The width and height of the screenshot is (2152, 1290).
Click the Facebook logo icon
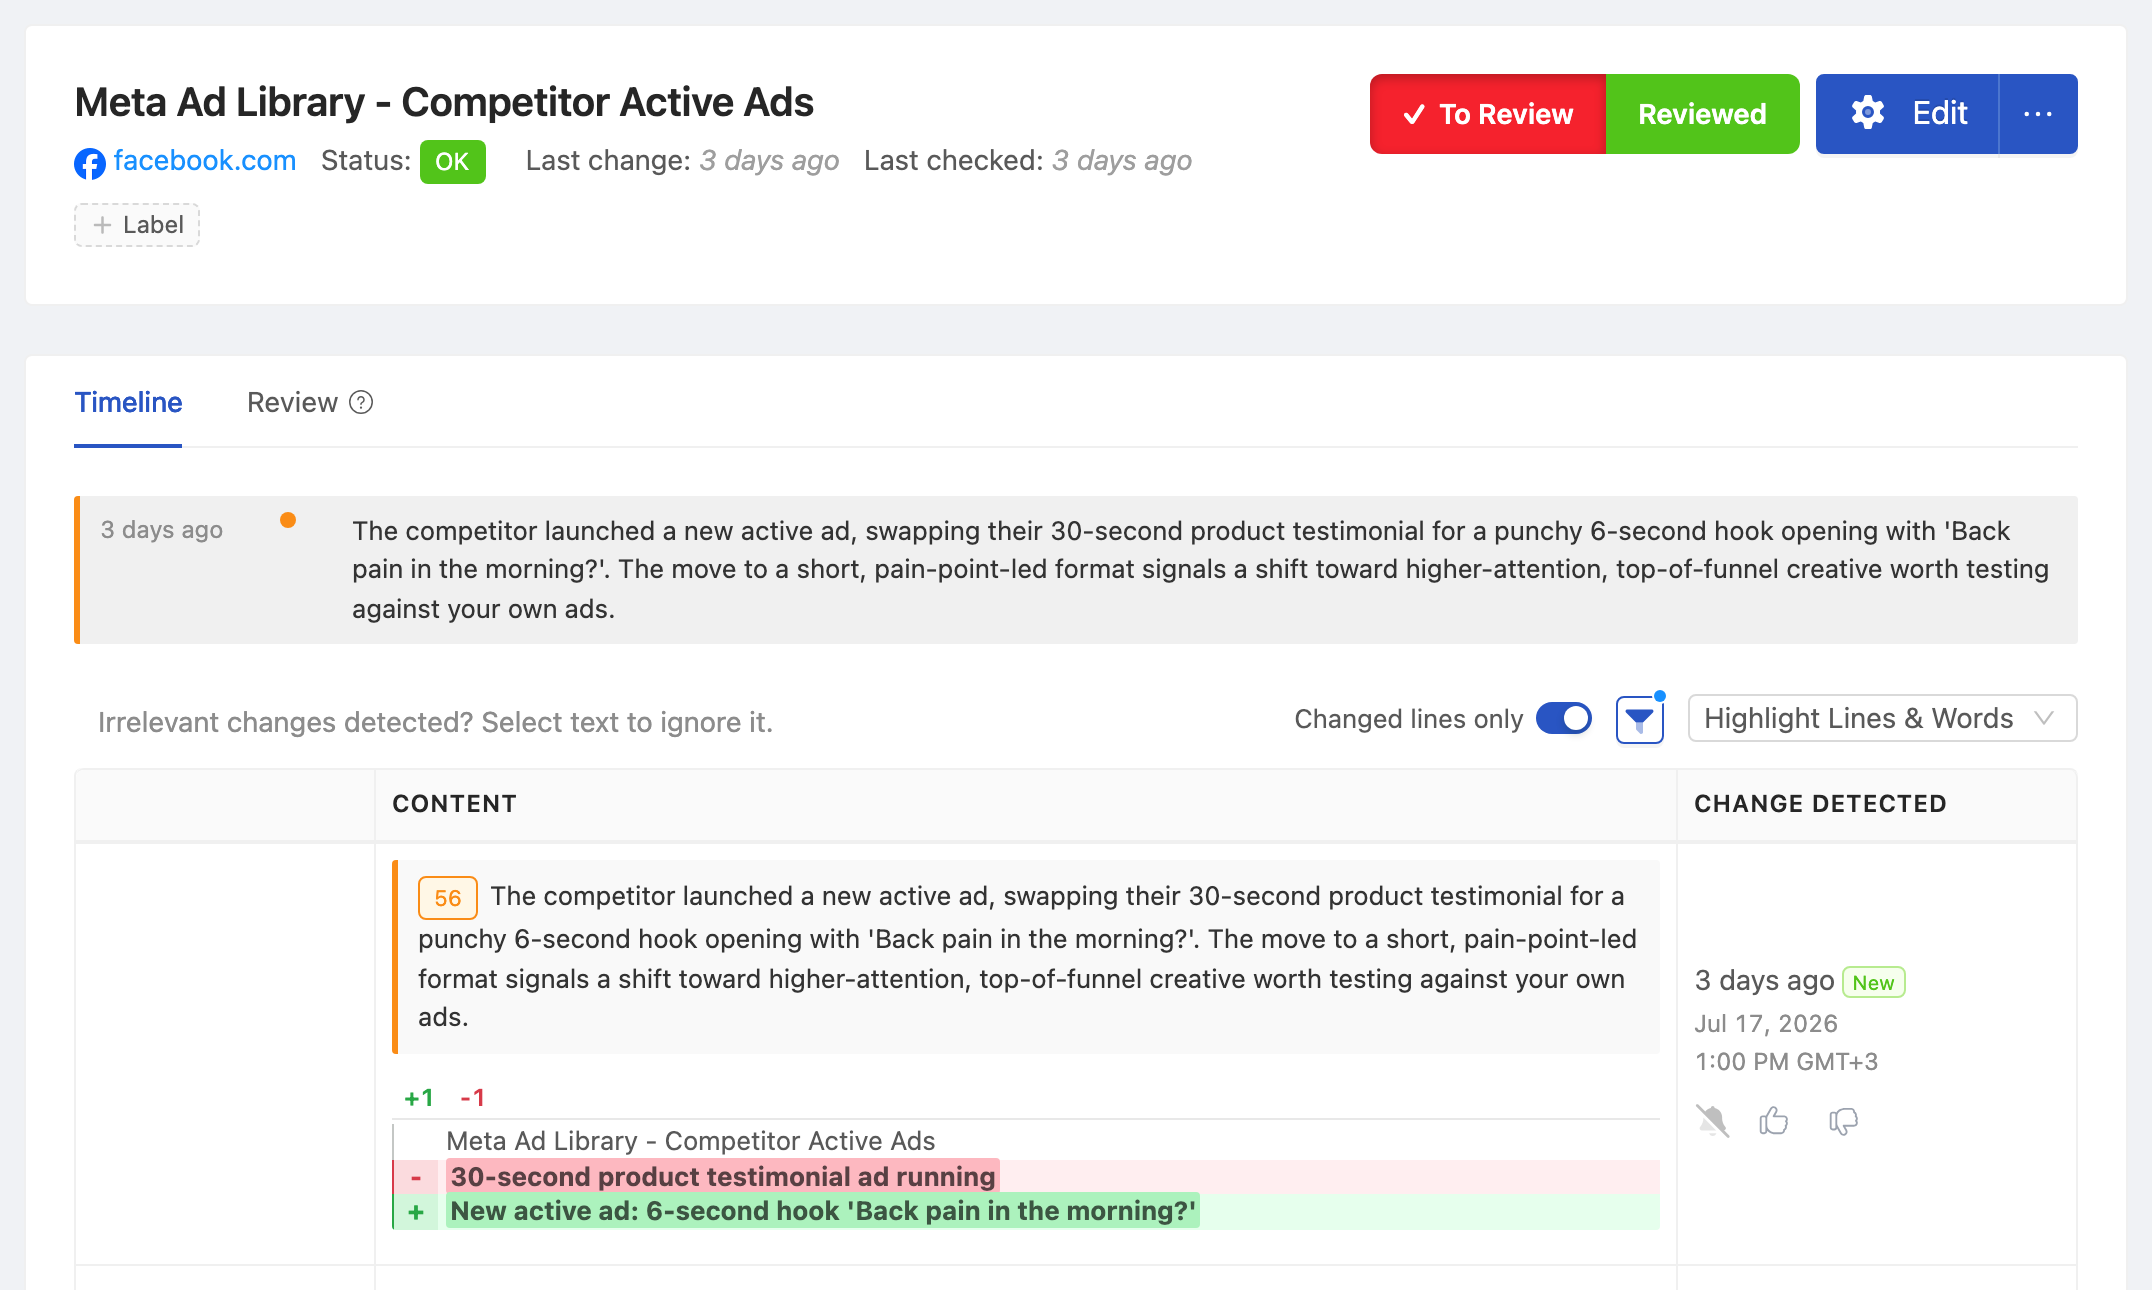pos(90,163)
